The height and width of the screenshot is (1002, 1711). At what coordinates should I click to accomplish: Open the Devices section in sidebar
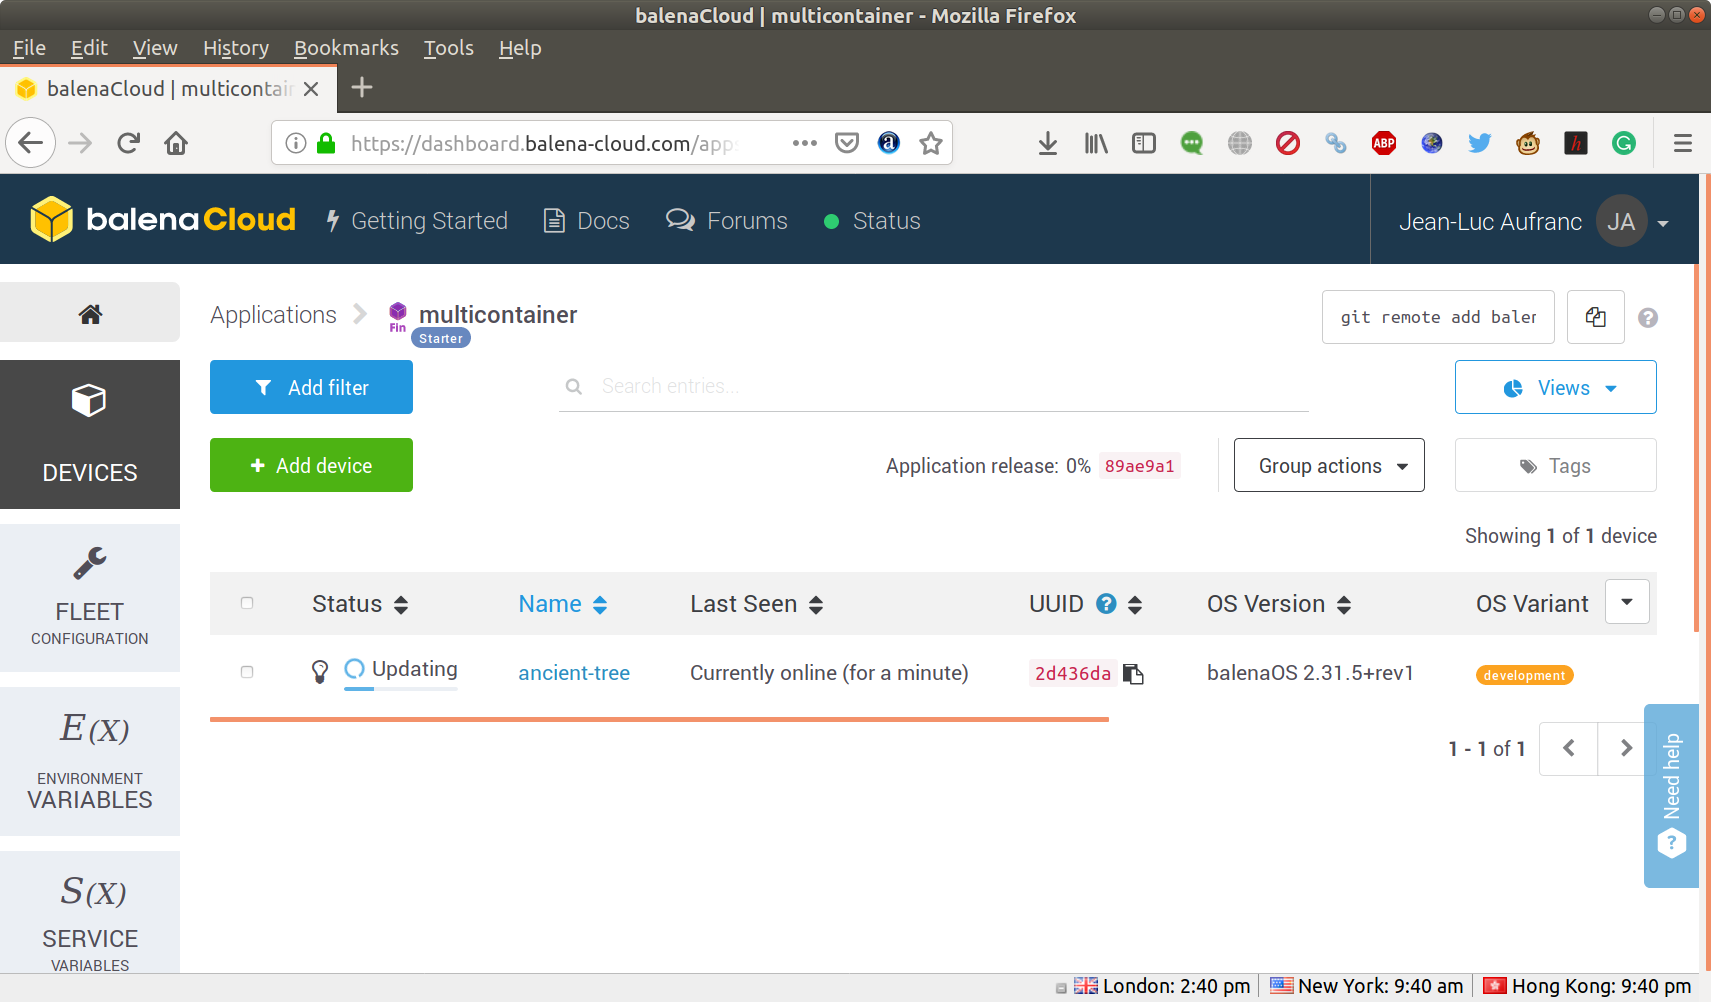pos(90,434)
